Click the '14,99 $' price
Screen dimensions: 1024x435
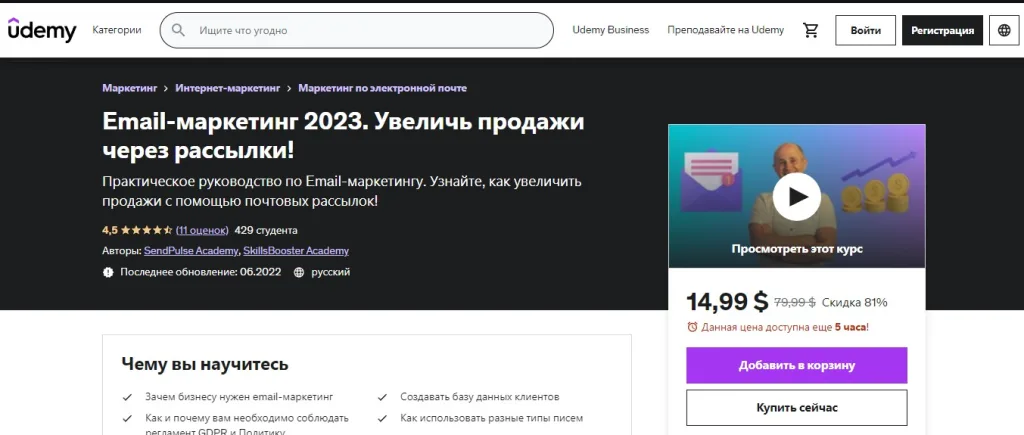tap(727, 302)
